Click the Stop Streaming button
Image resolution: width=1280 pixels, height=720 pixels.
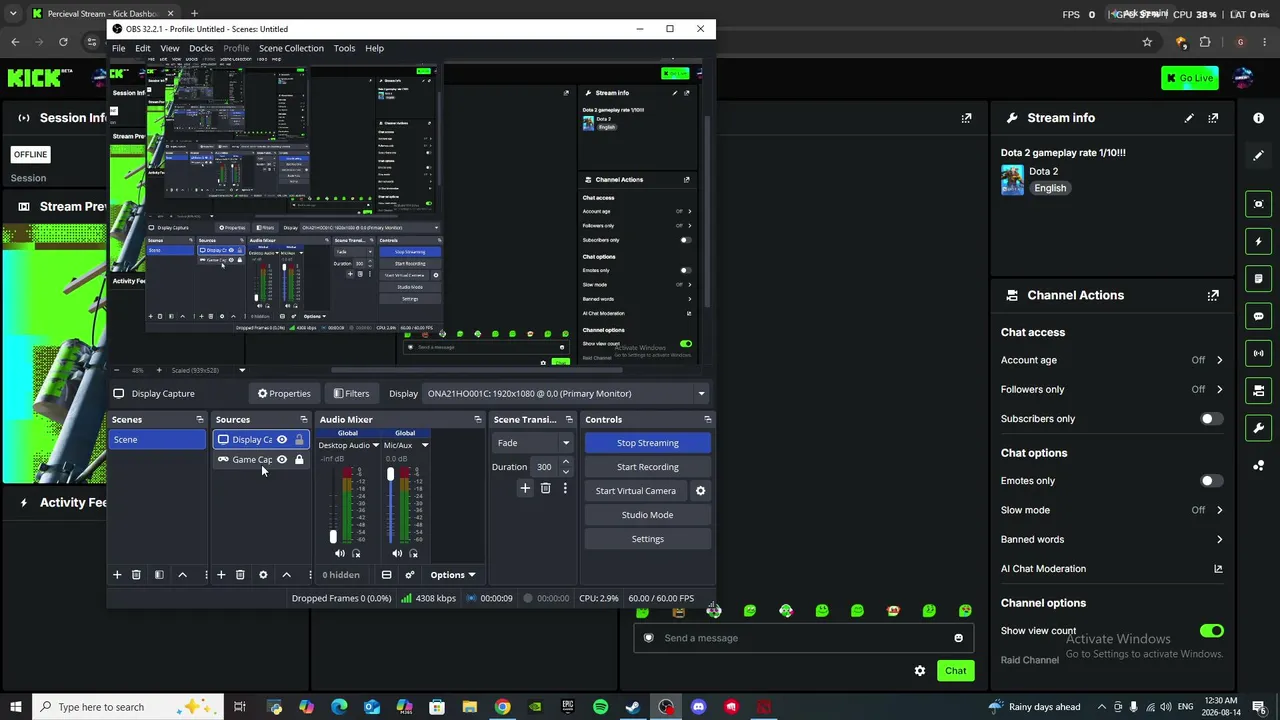(x=648, y=443)
